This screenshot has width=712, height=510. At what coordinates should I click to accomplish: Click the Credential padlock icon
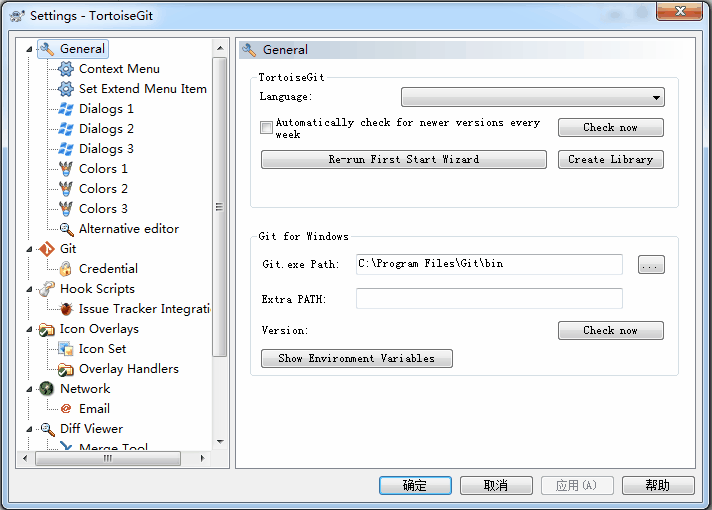click(x=66, y=269)
